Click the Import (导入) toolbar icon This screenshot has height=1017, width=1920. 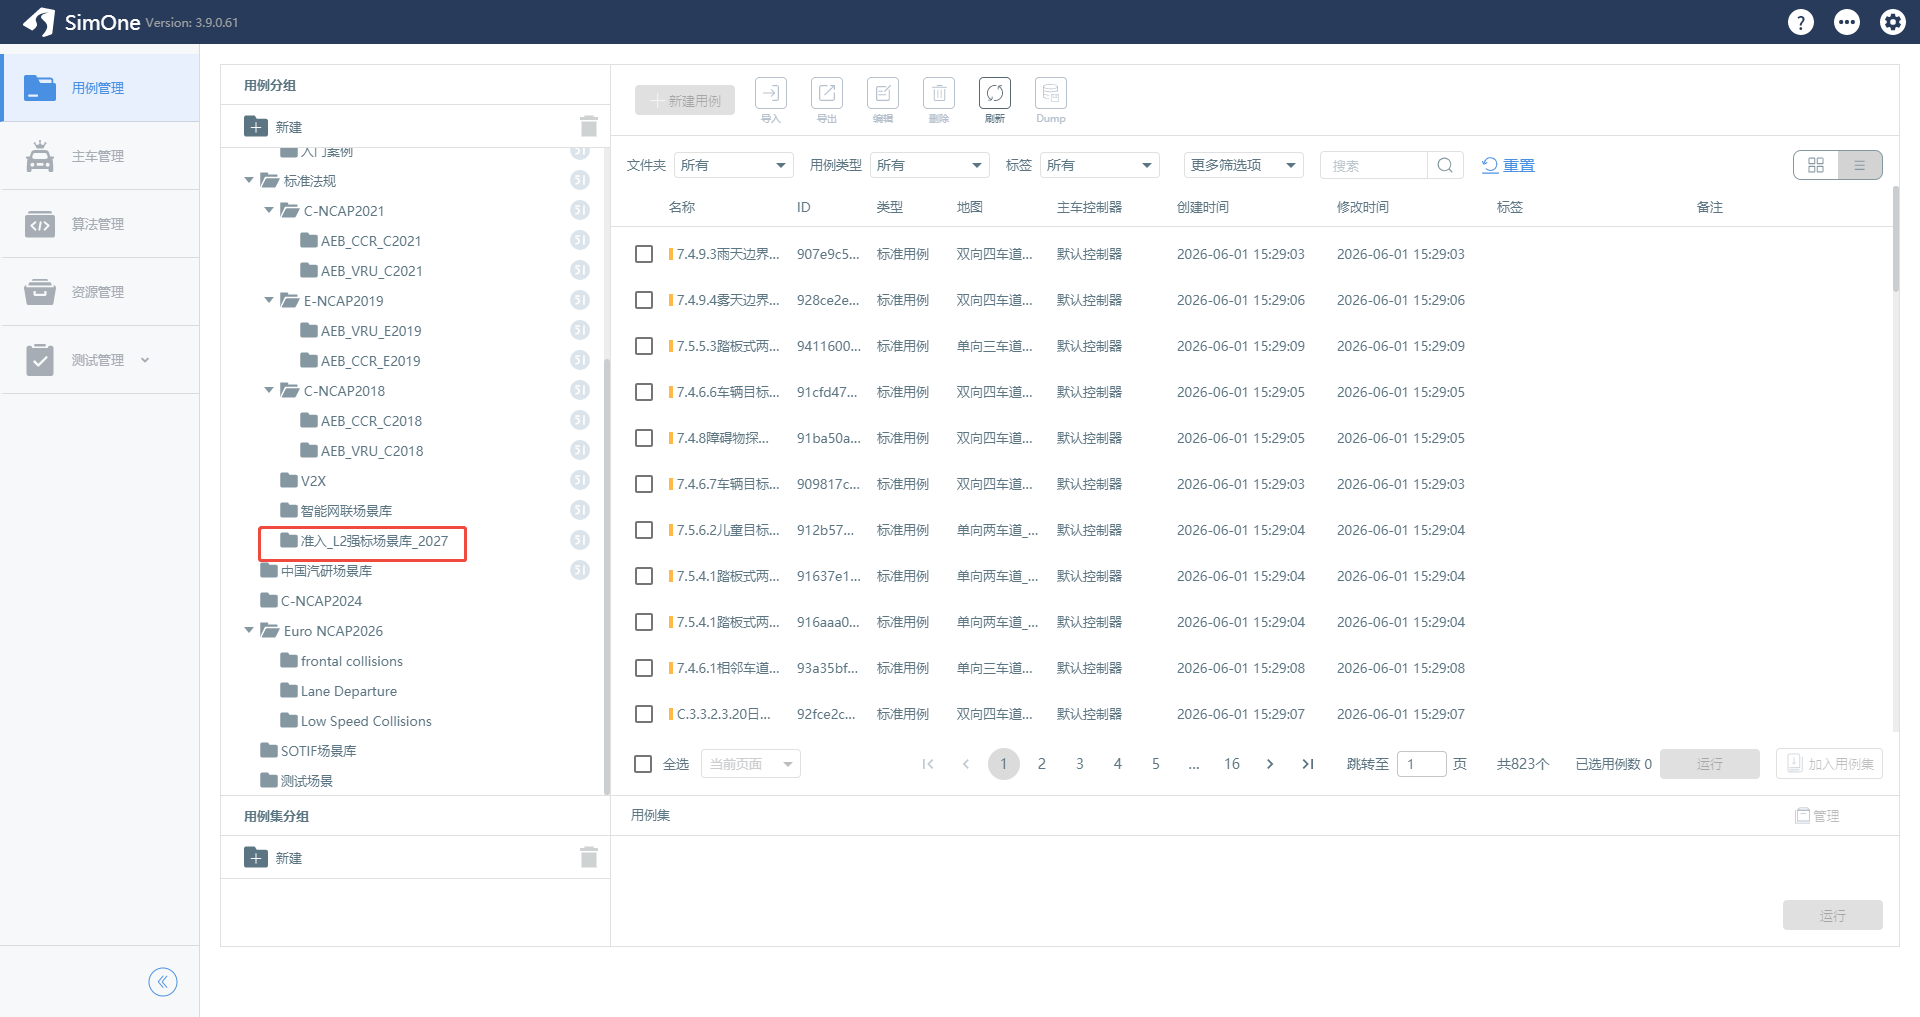(x=771, y=93)
